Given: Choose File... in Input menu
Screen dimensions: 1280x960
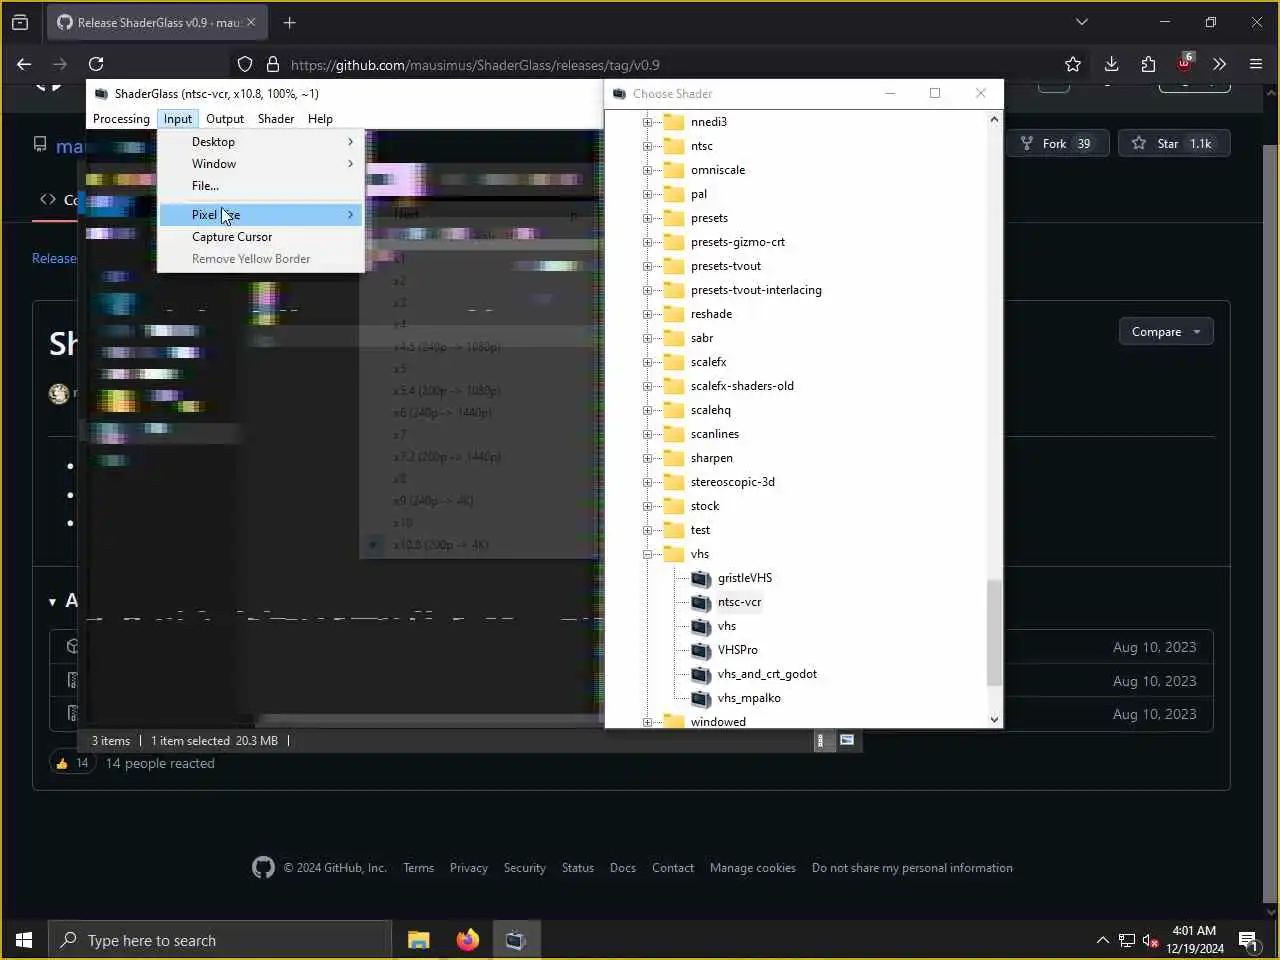Looking at the screenshot, I should click(x=261, y=186).
